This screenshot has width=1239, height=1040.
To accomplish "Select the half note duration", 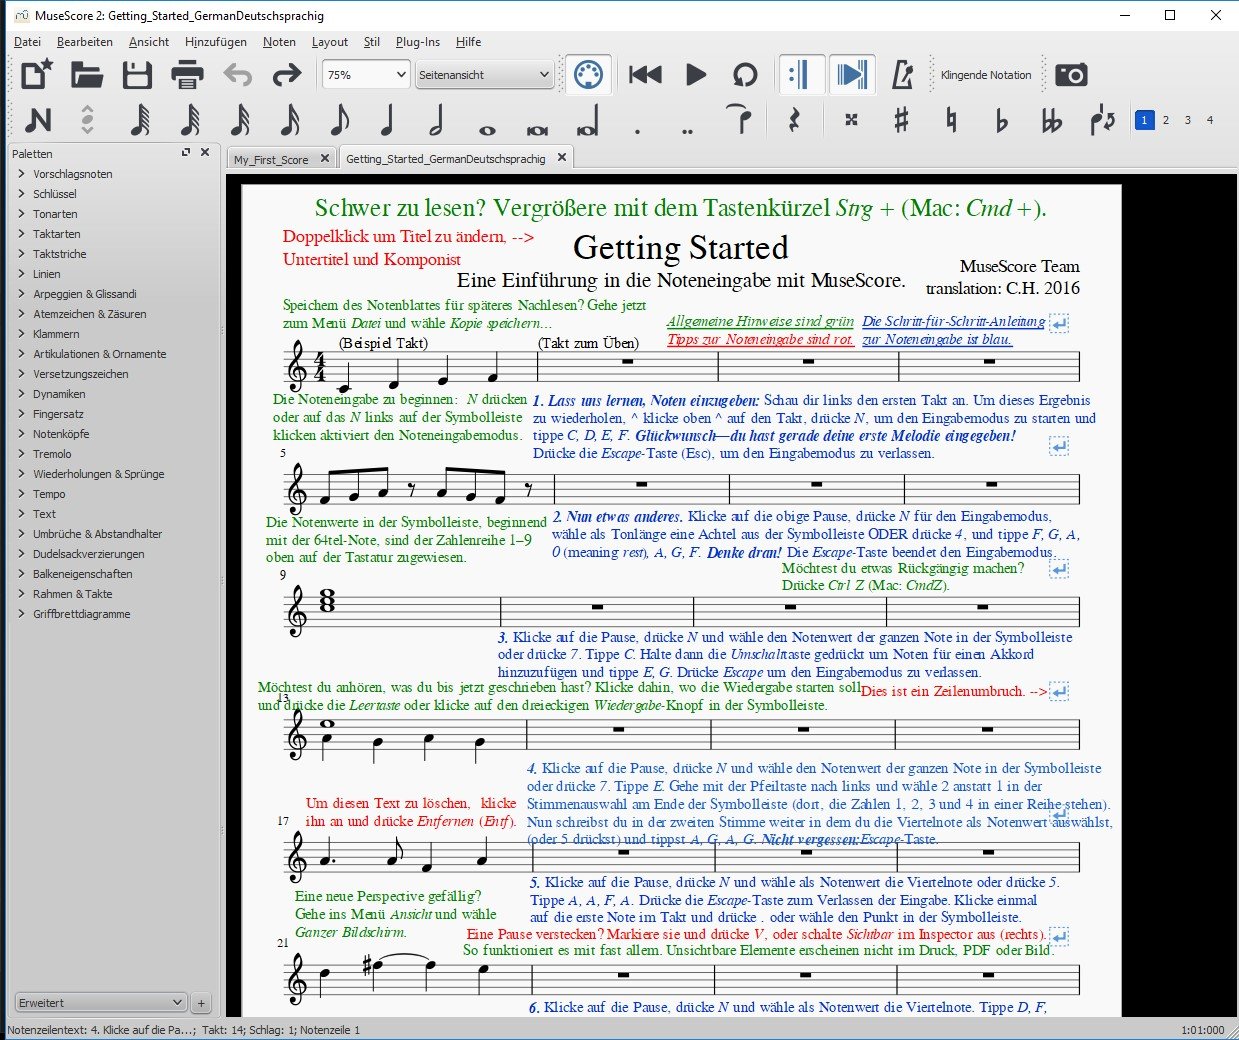I will pyautogui.click(x=434, y=120).
